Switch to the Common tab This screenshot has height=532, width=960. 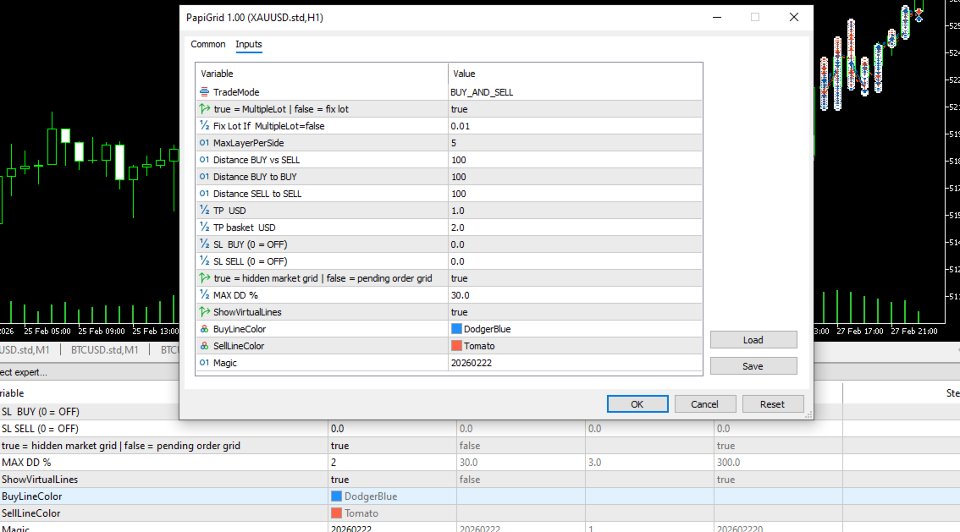(208, 44)
